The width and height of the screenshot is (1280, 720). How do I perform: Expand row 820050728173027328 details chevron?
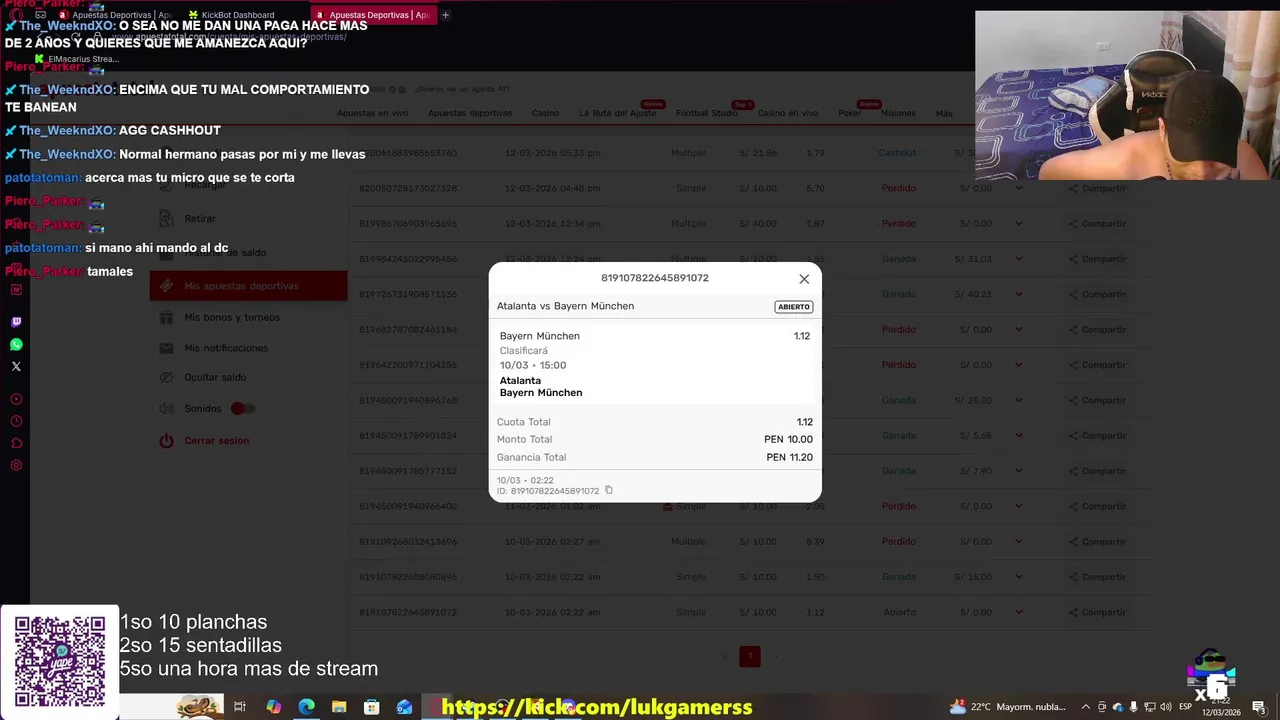pos(1019,188)
